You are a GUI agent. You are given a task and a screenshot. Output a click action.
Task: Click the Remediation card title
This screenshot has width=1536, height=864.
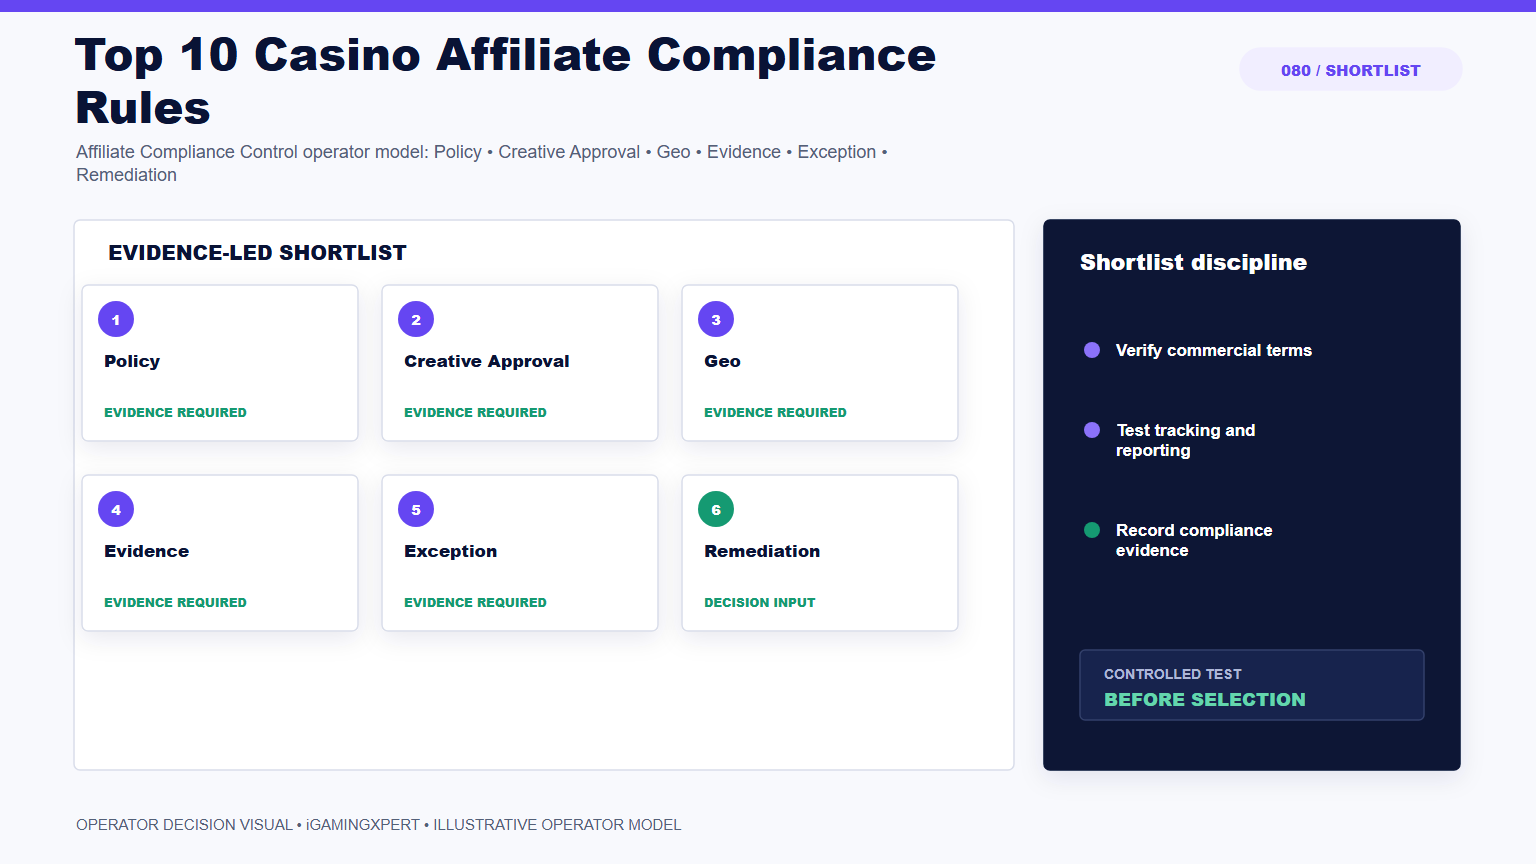[x=762, y=551]
